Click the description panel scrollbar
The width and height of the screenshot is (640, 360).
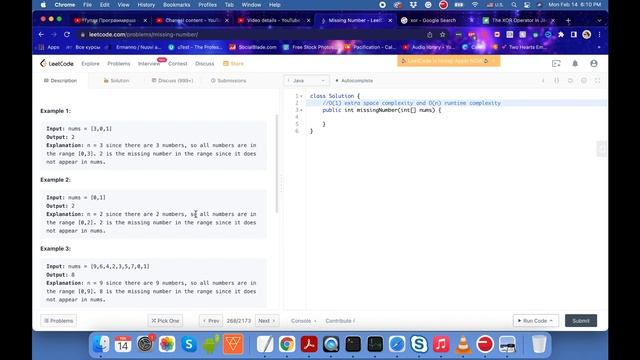tap(277, 163)
